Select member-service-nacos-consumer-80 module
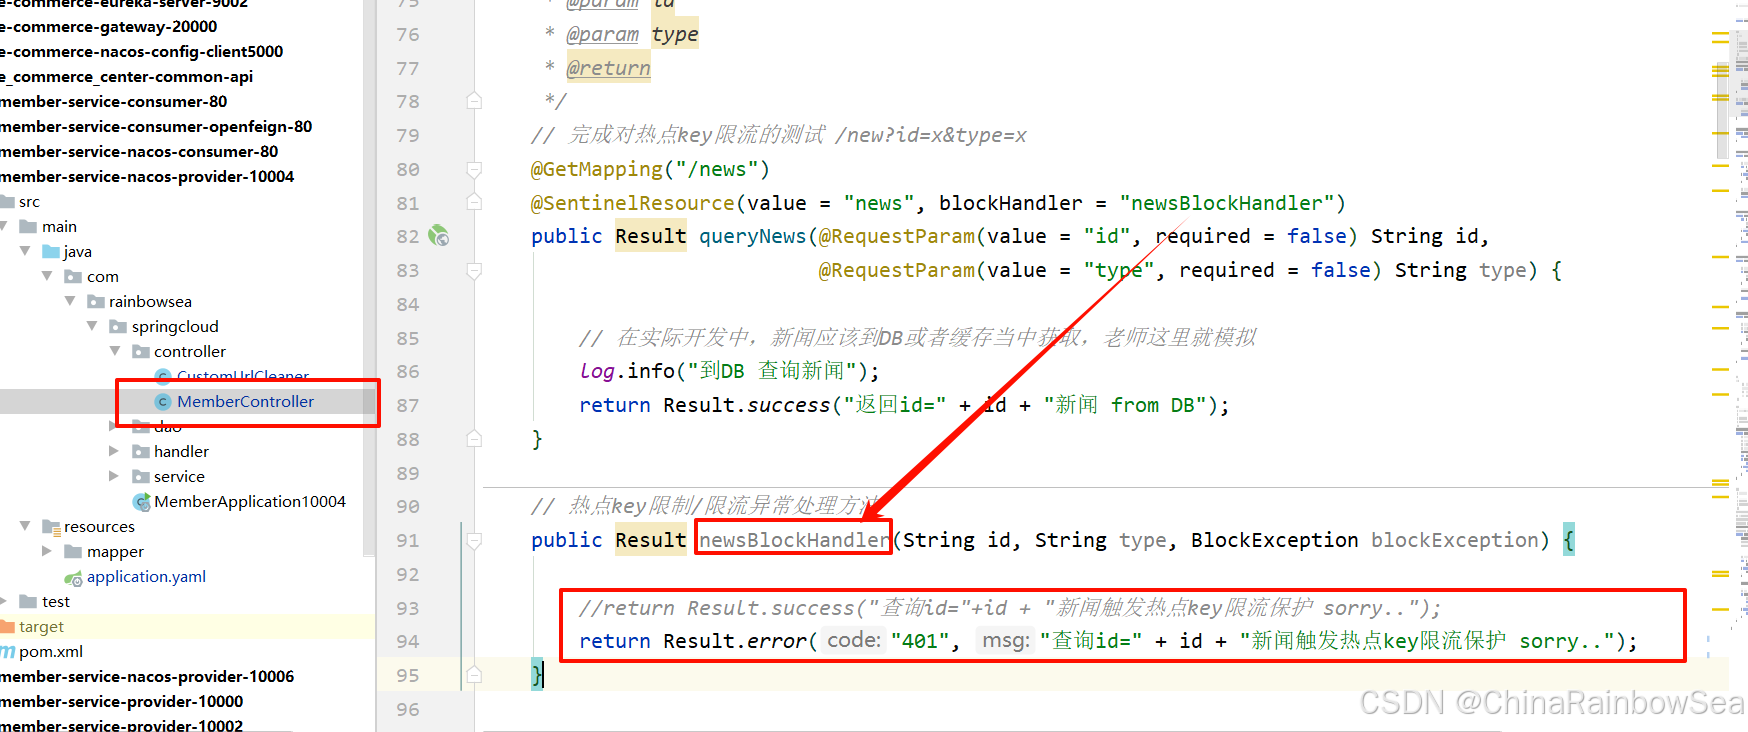 (x=139, y=152)
